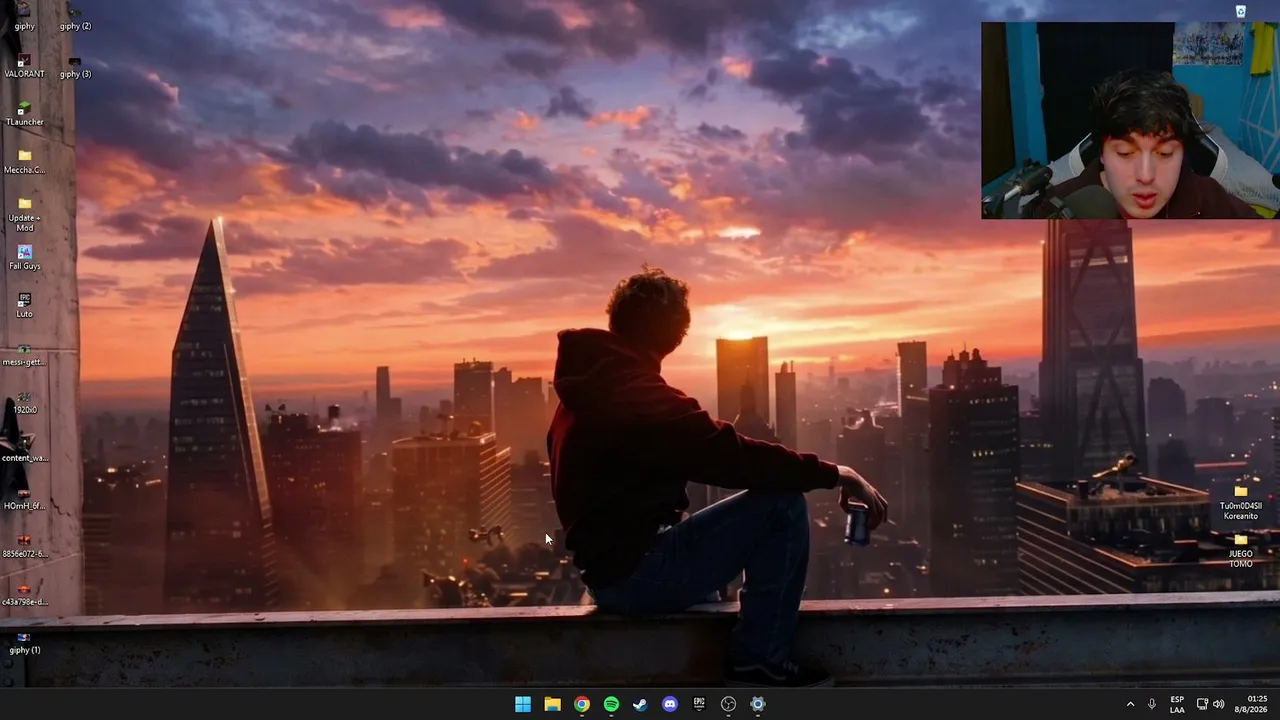1280x720 pixels.
Task: Click the microphone icon in system tray
Action: point(1152,704)
